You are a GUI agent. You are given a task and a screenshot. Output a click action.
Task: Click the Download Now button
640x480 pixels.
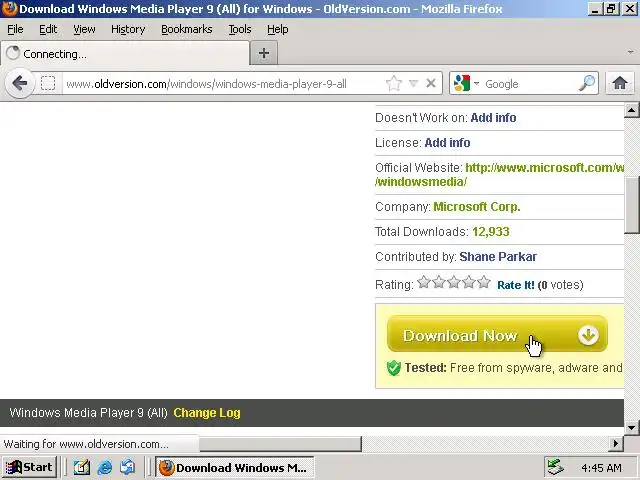[497, 334]
